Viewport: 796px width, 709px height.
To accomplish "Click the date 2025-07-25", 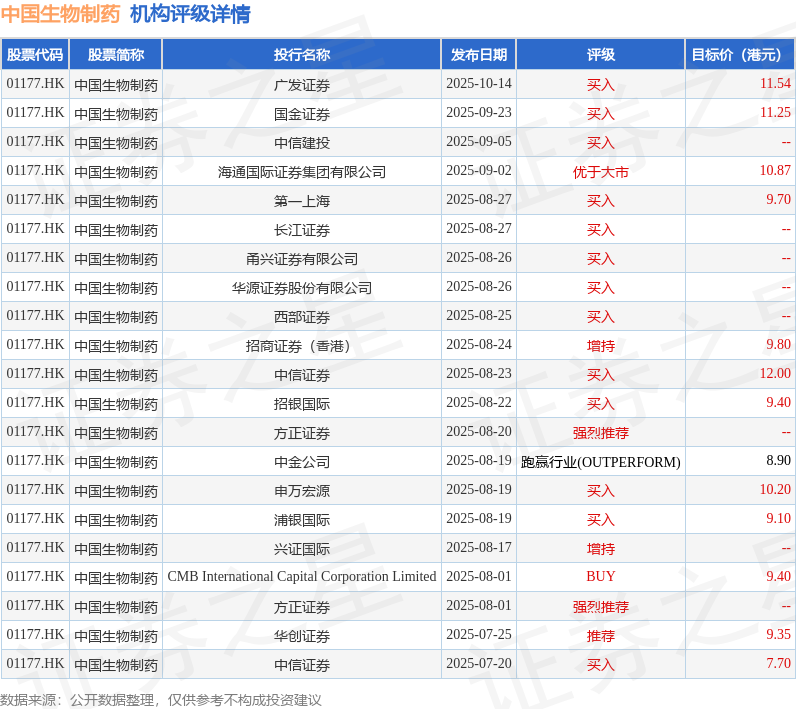I will click(479, 634).
